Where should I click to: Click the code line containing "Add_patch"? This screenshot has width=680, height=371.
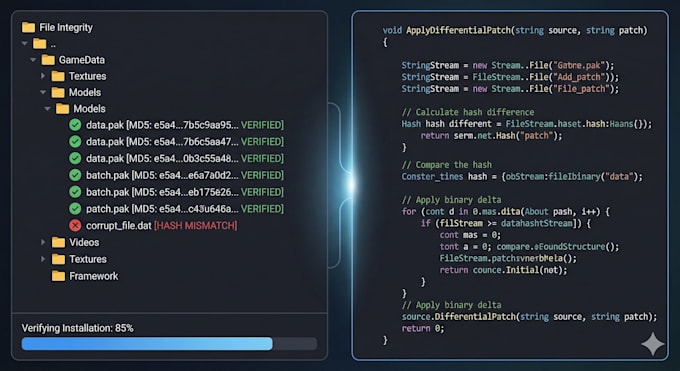click(x=510, y=77)
